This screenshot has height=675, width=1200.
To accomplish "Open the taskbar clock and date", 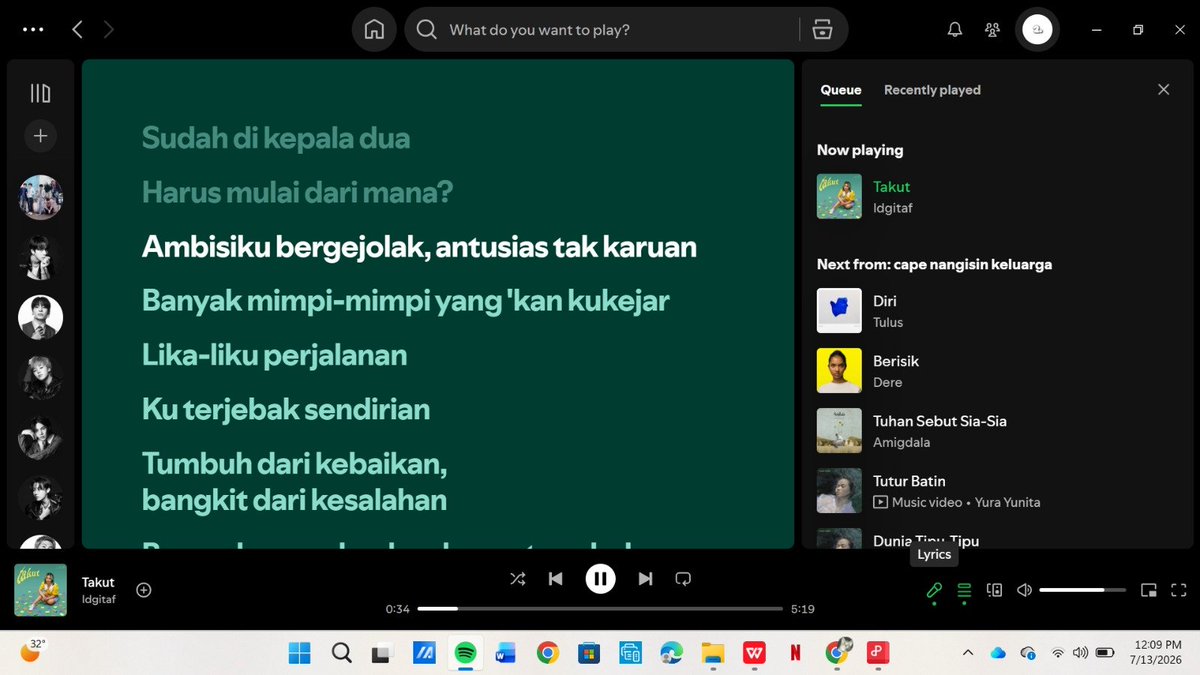I will (1155, 653).
